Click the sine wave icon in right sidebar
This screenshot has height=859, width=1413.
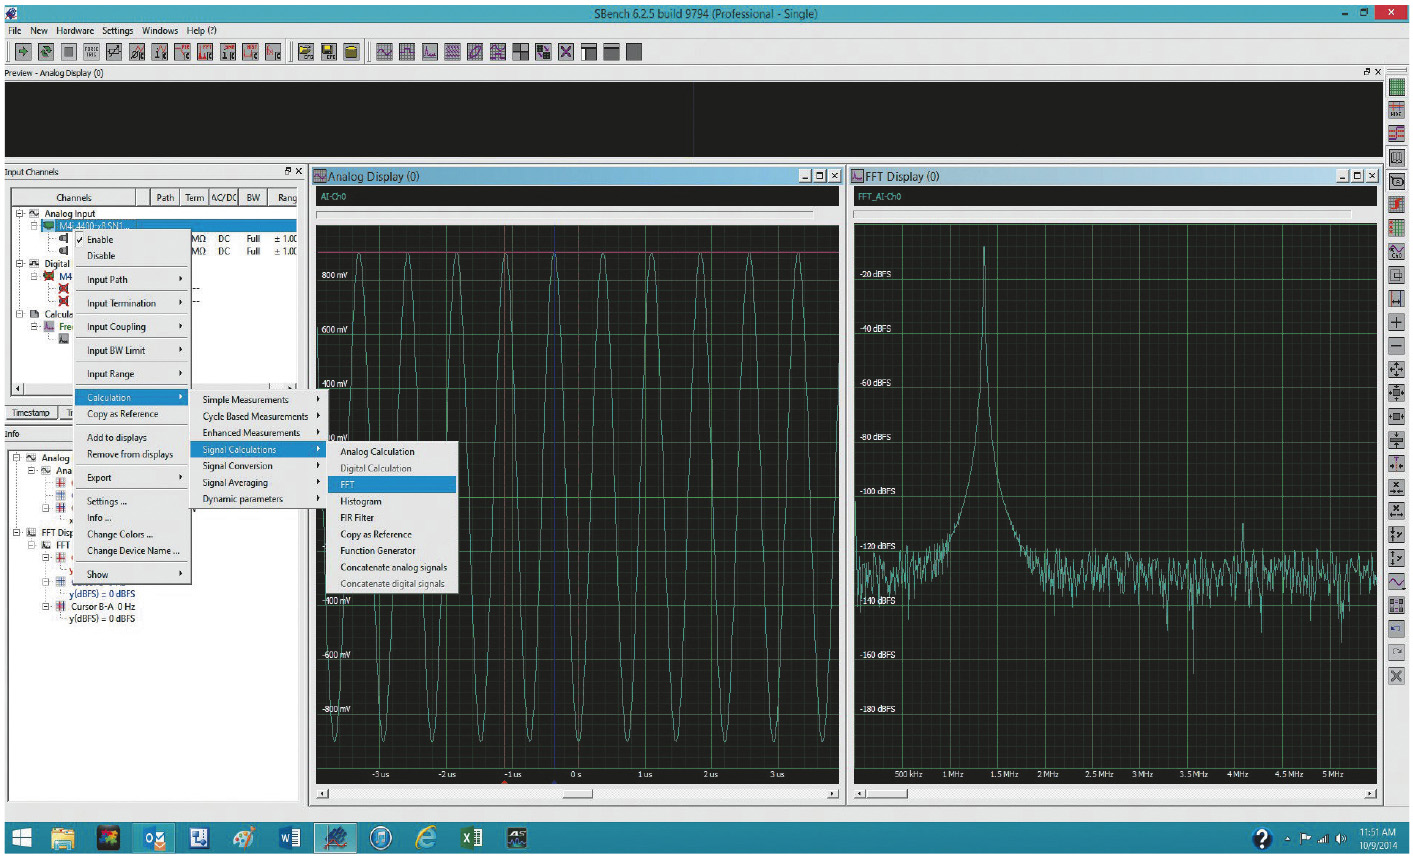click(x=1397, y=581)
